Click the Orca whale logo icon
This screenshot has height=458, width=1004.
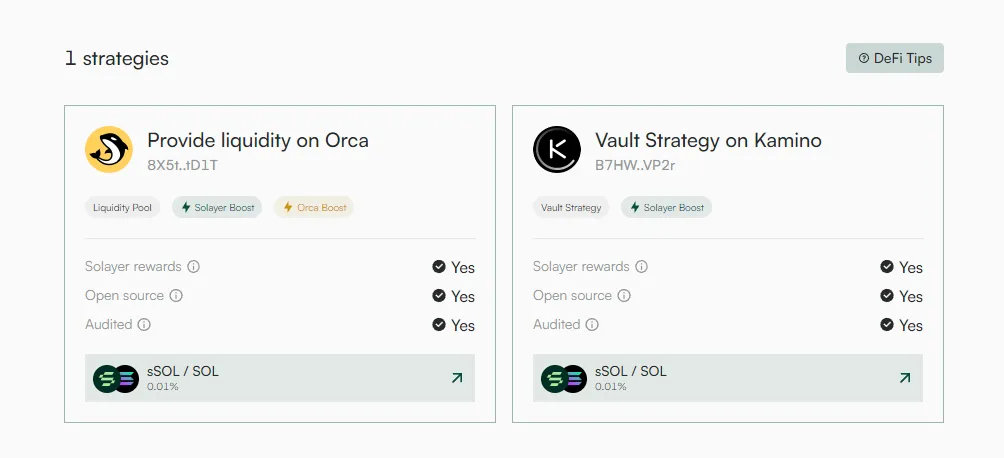109,150
